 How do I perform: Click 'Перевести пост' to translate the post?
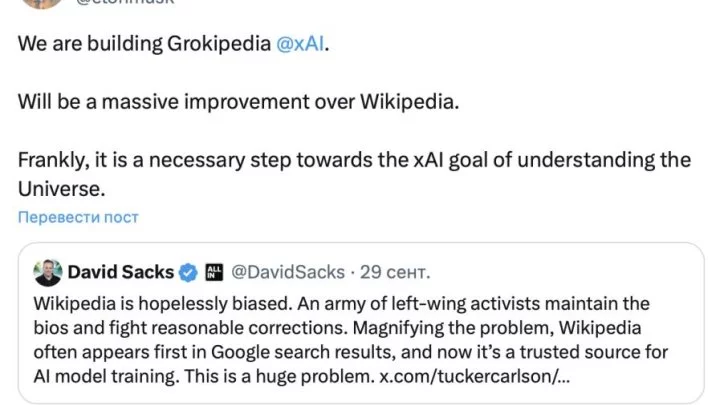click(77, 217)
